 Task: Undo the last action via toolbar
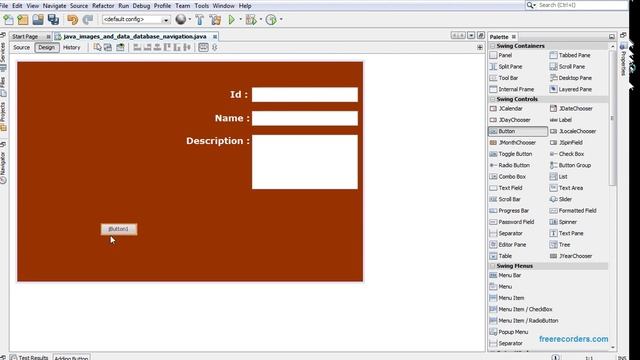click(x=72, y=19)
